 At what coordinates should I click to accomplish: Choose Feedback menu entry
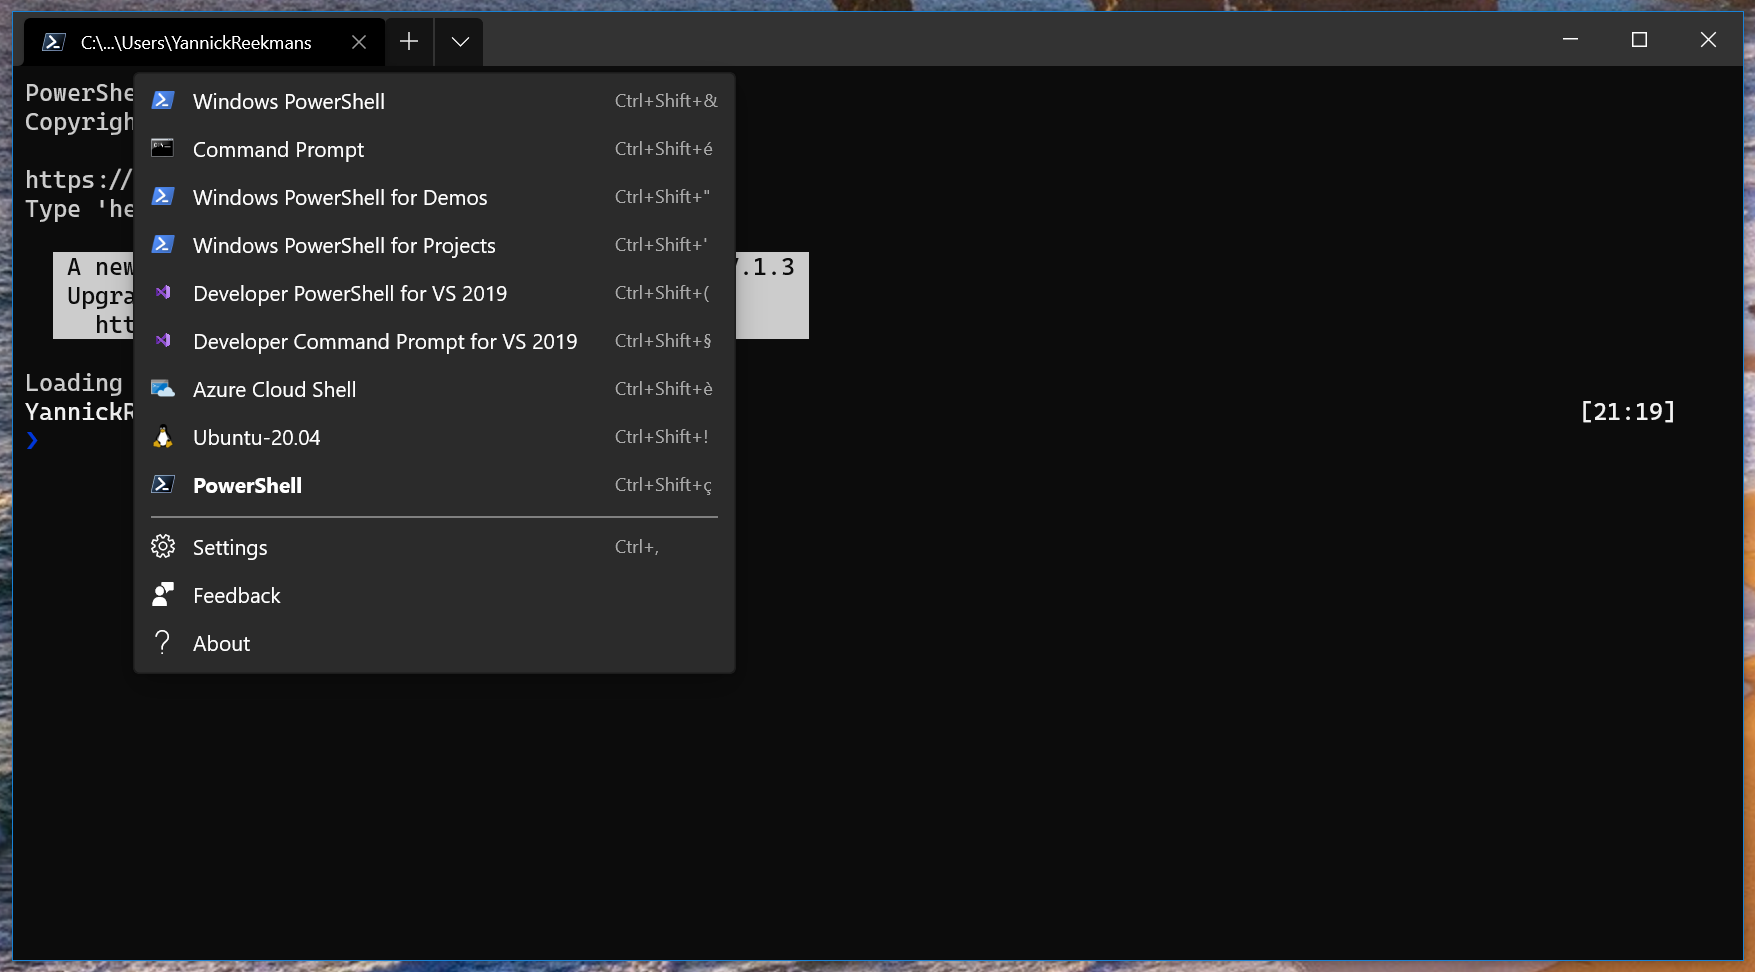pos(434,595)
